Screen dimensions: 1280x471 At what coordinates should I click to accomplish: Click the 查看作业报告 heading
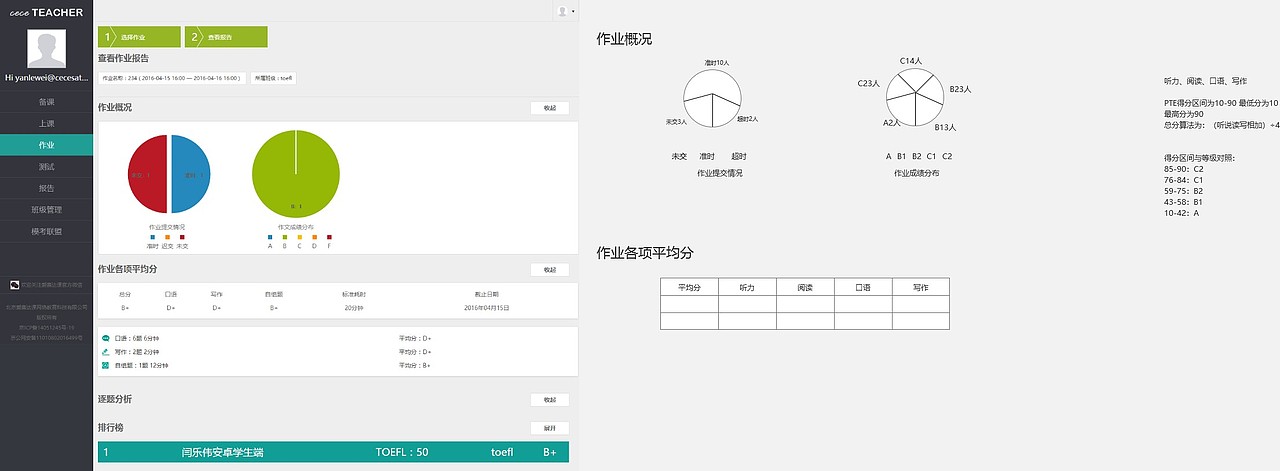pos(123,58)
